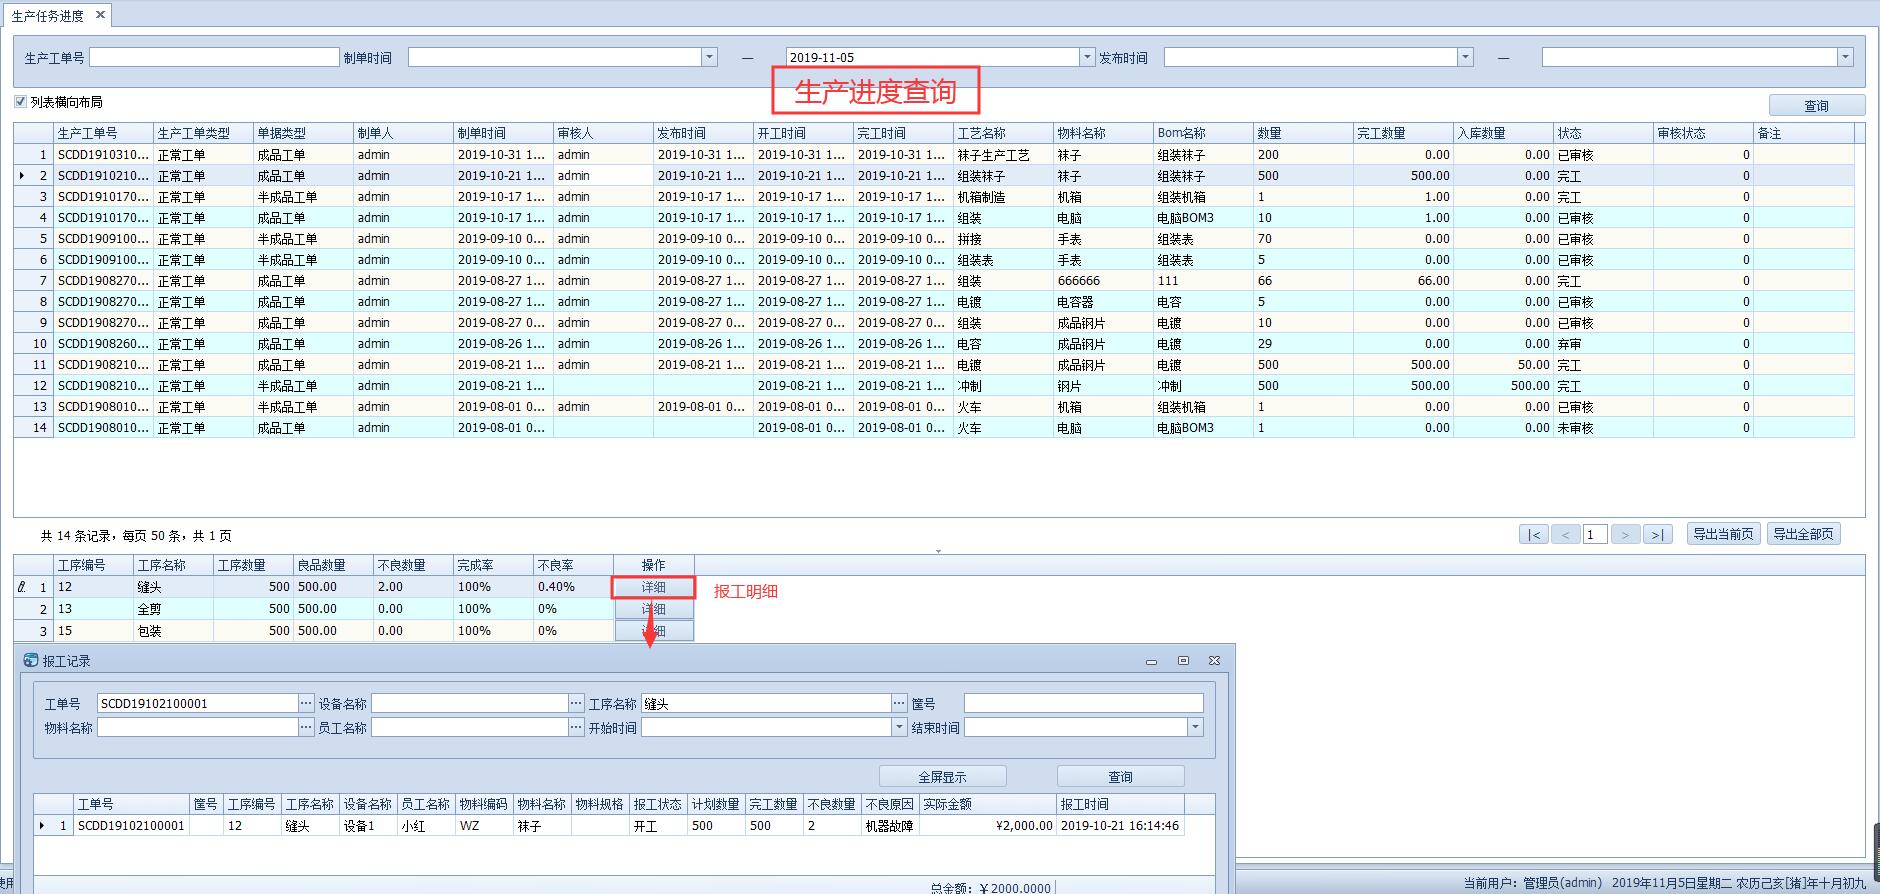Open 结束时间 dropdown in 报工记录

pos(1195,727)
